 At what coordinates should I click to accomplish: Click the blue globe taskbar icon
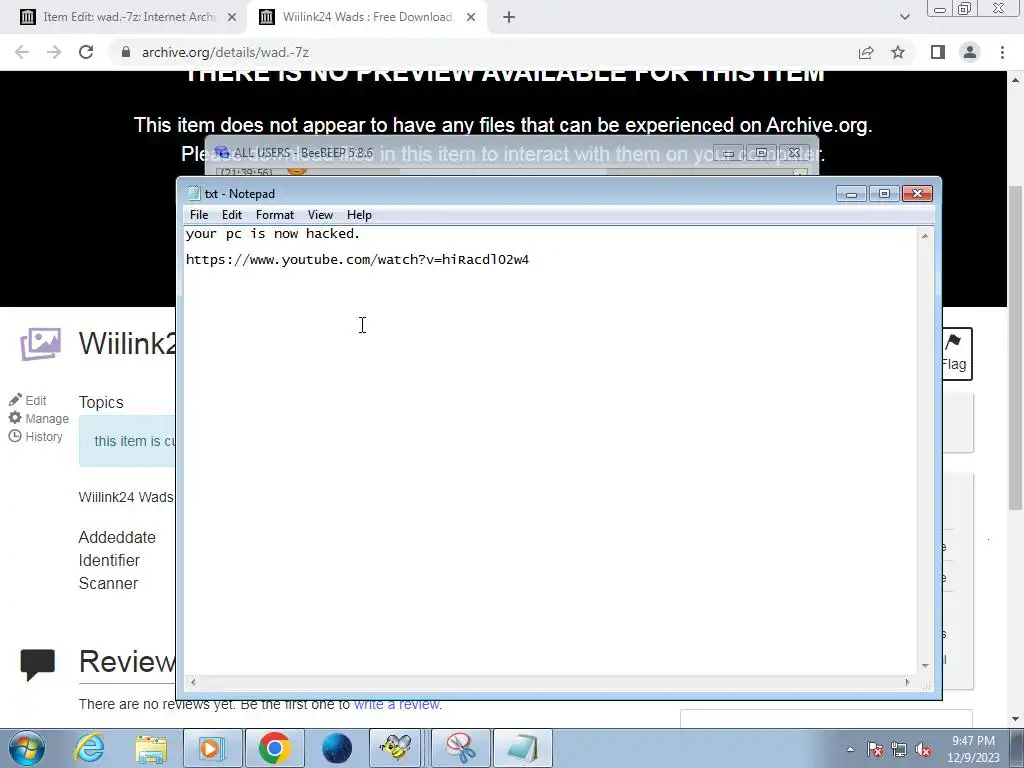click(x=336, y=748)
